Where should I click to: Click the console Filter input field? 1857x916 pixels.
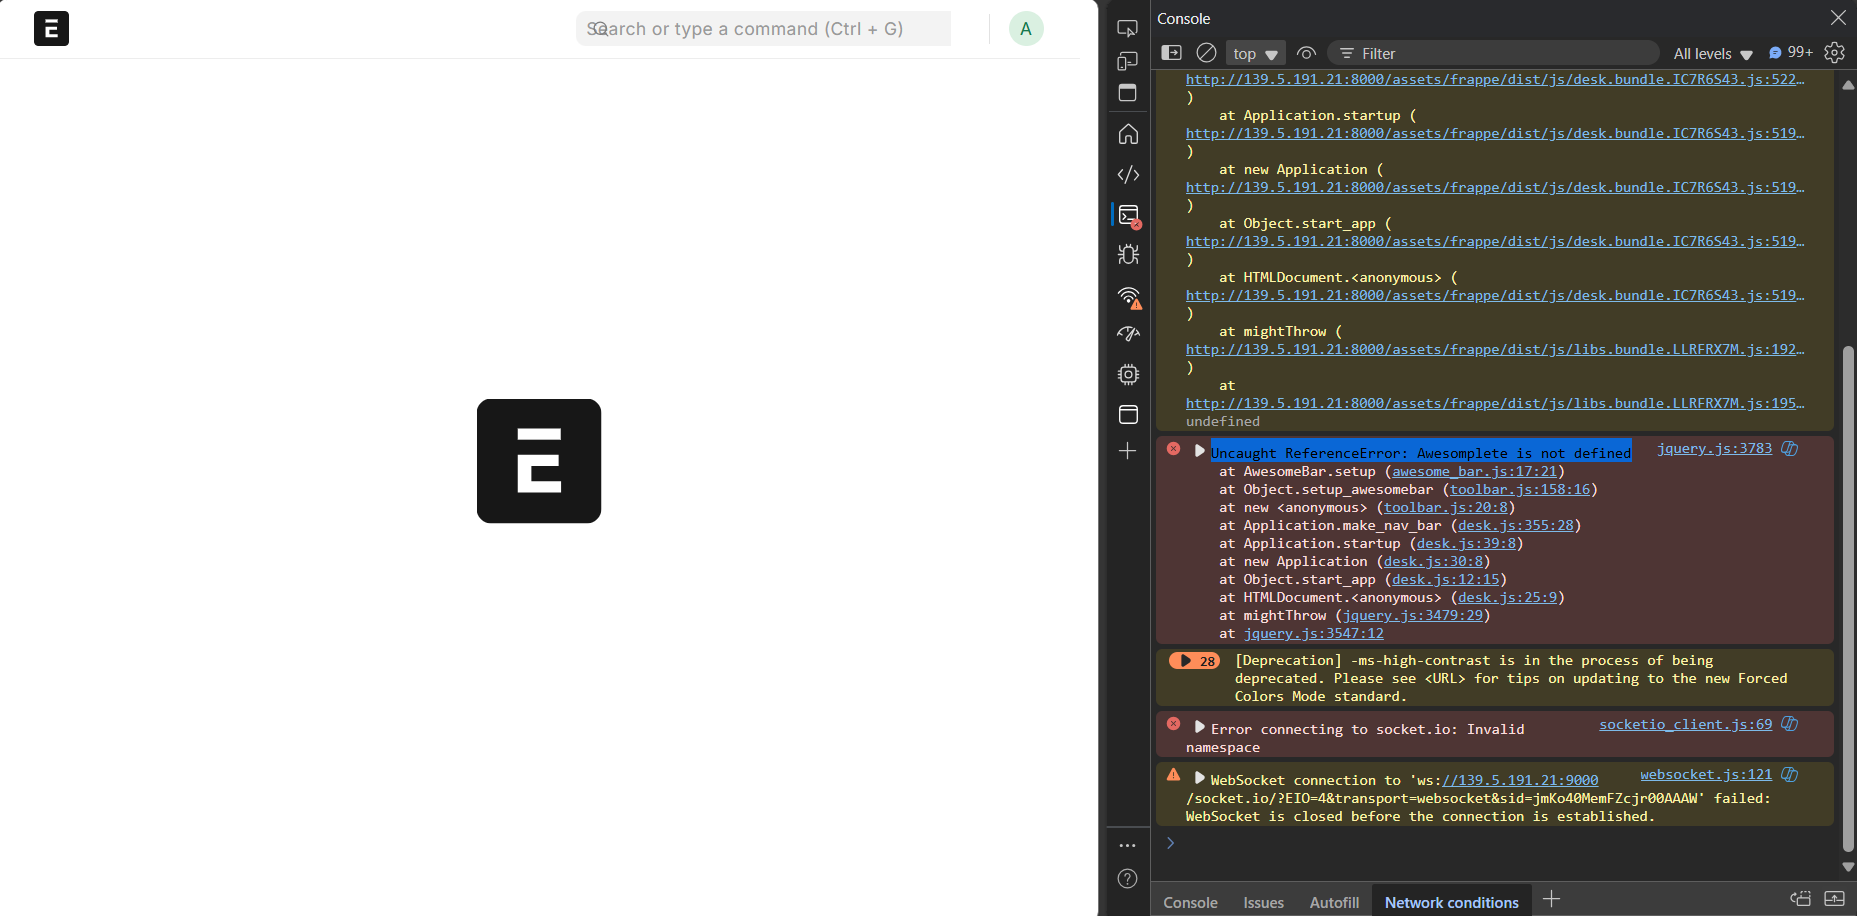1493,53
